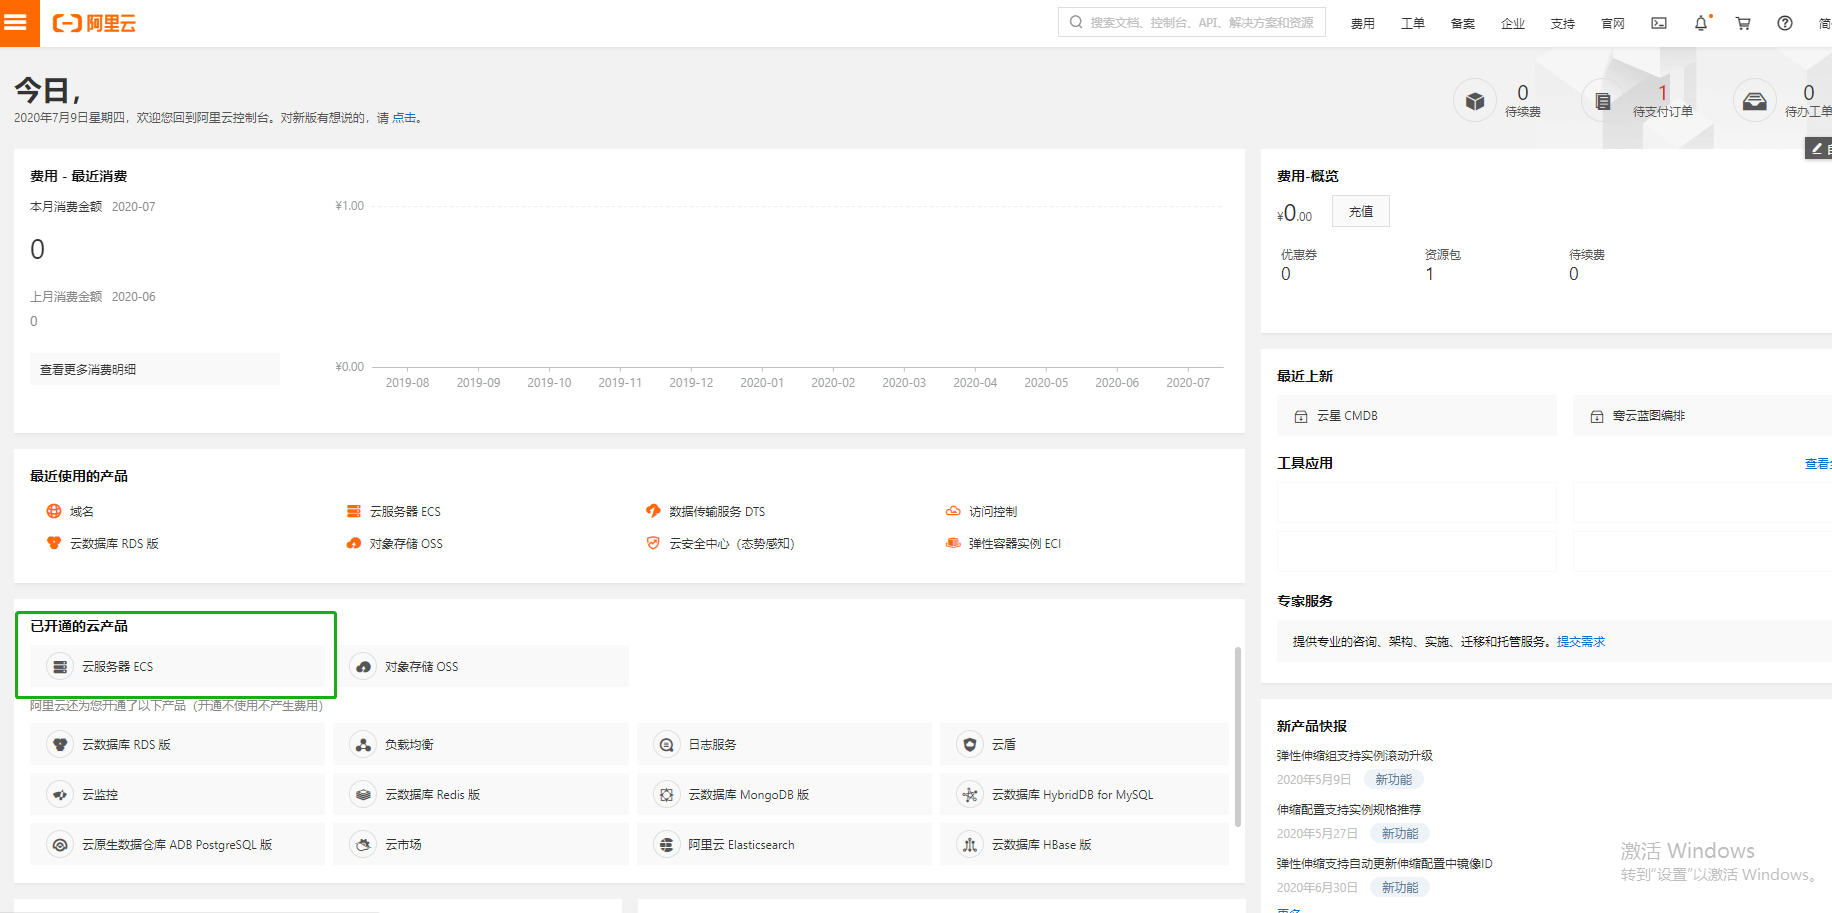Open the help question mark icon
1832x913 pixels.
point(1785,23)
